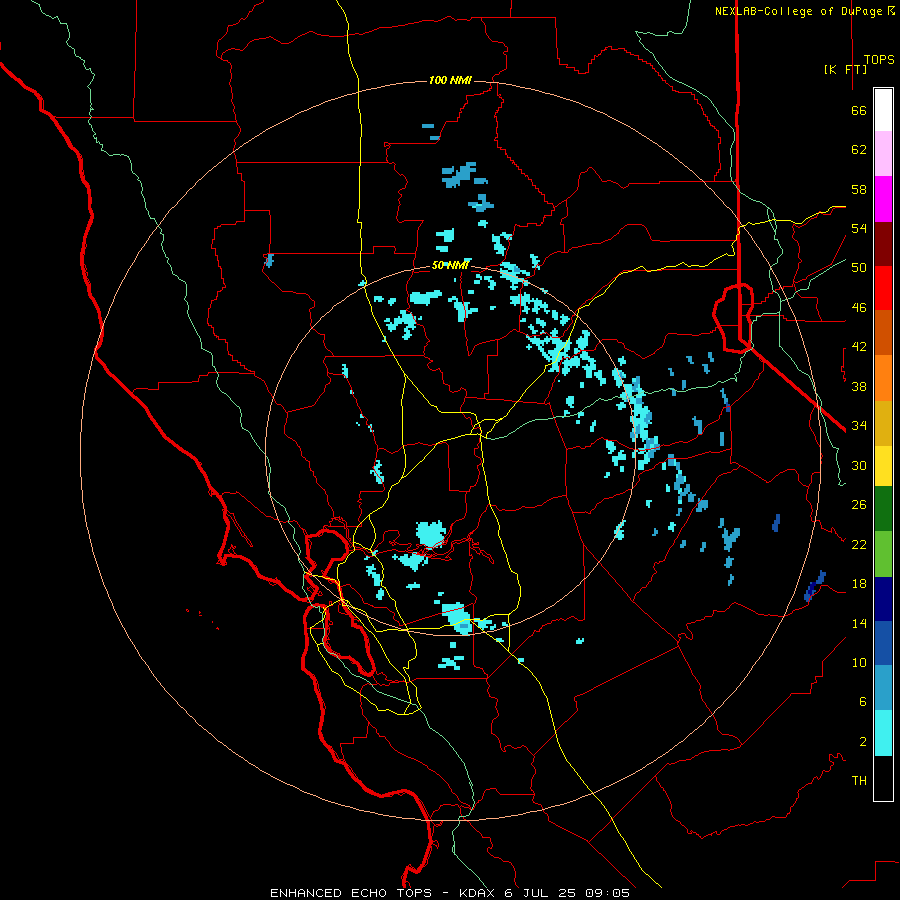
Task: Click the legend value '34'
Action: (859, 426)
